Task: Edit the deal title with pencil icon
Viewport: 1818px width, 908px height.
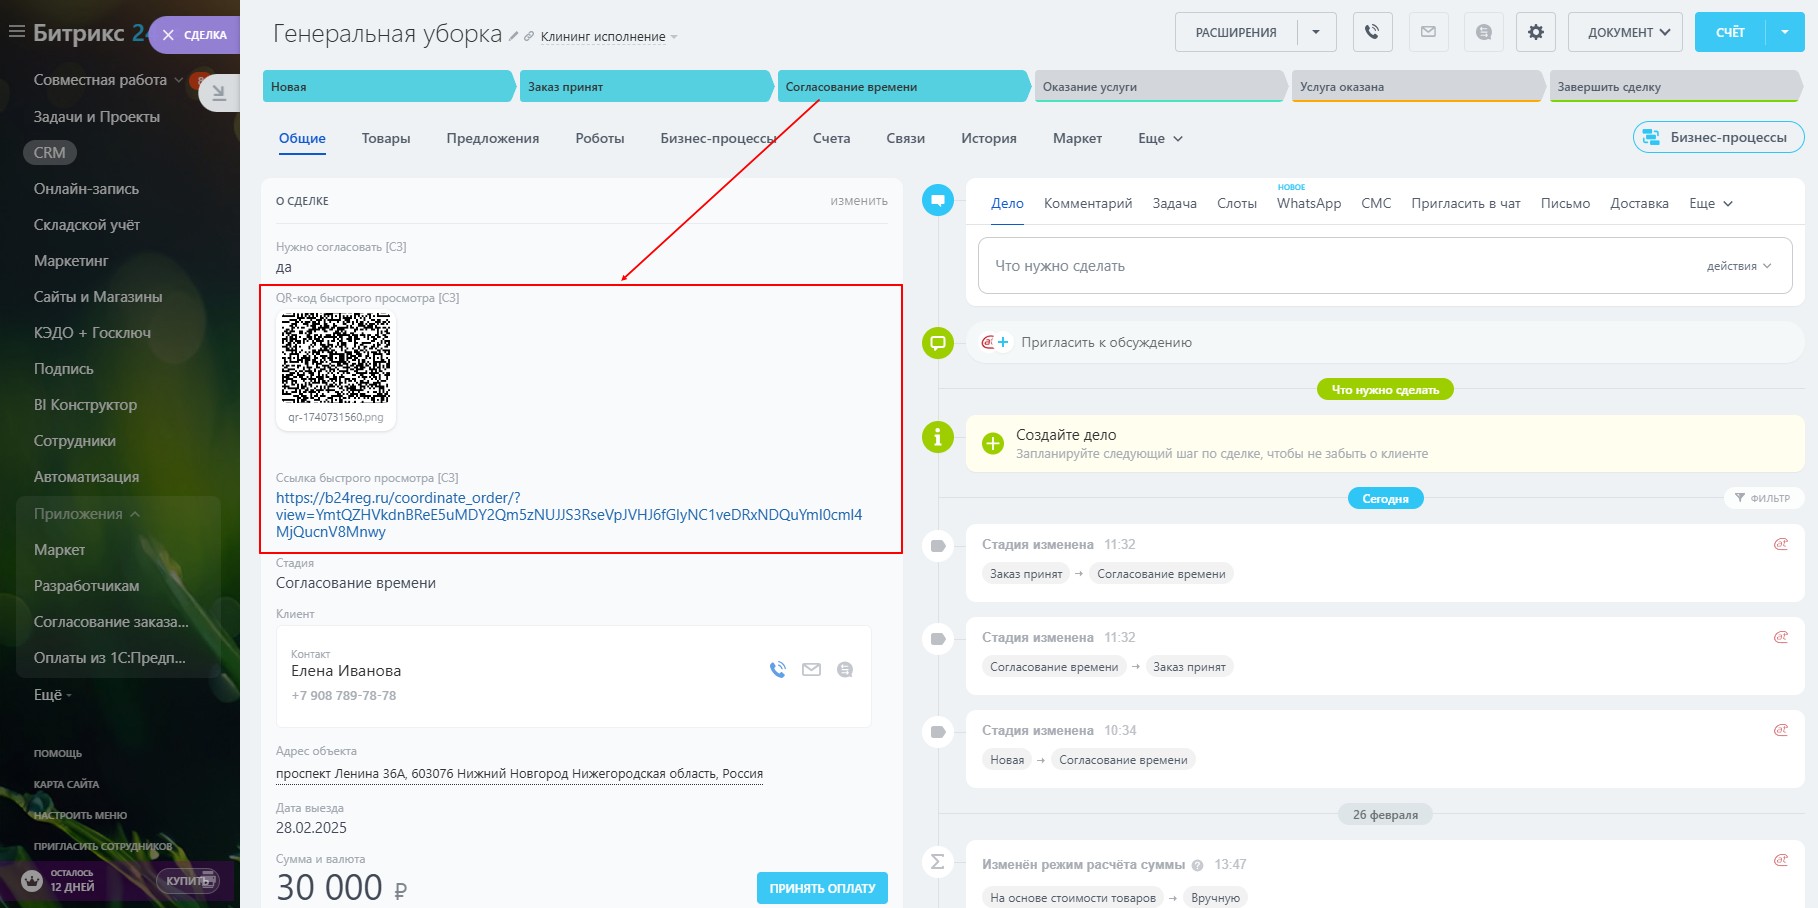Action: click(x=514, y=36)
